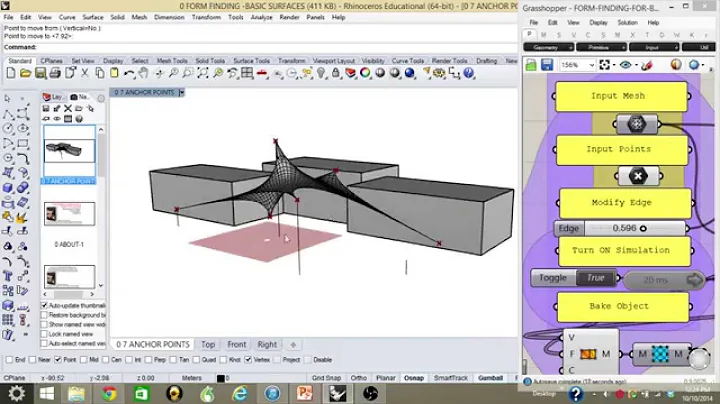720x404 pixels.
Task: Click the Save icon in Rhino toolbar
Action: [40, 73]
